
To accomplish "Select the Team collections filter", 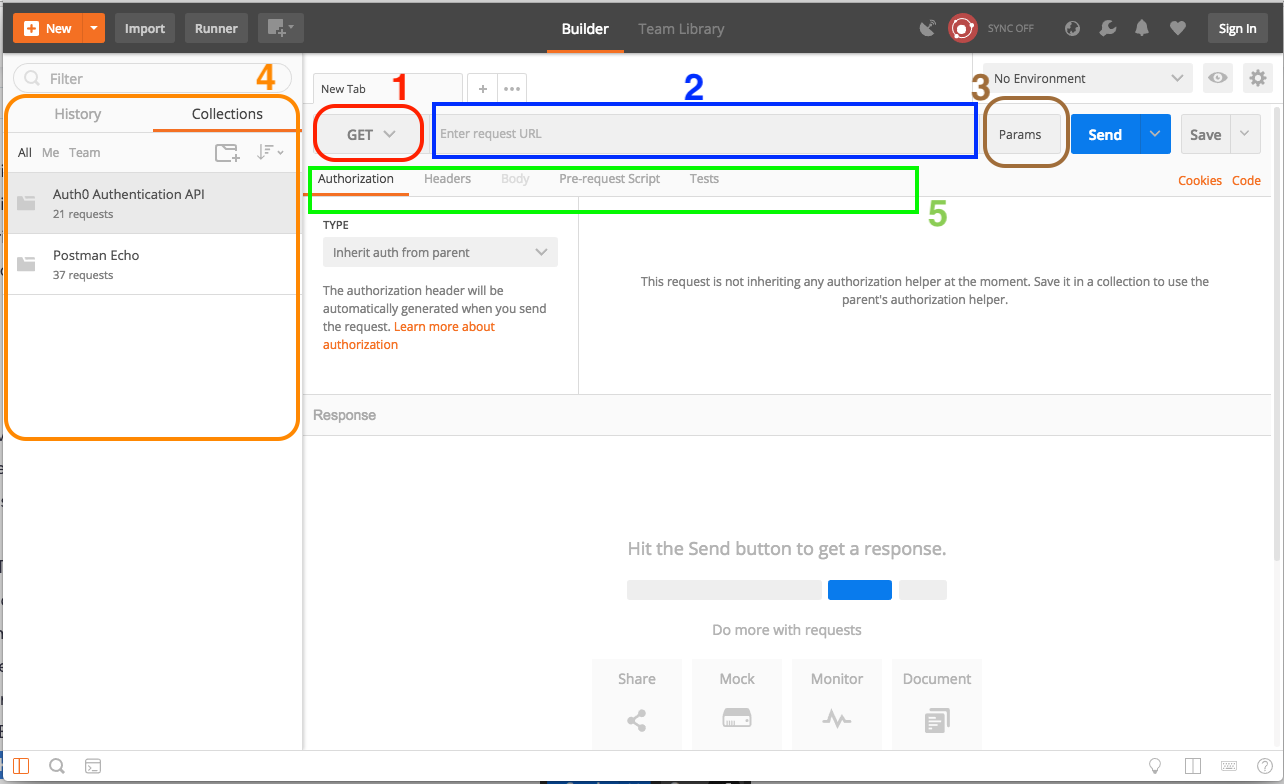I will click(85, 153).
